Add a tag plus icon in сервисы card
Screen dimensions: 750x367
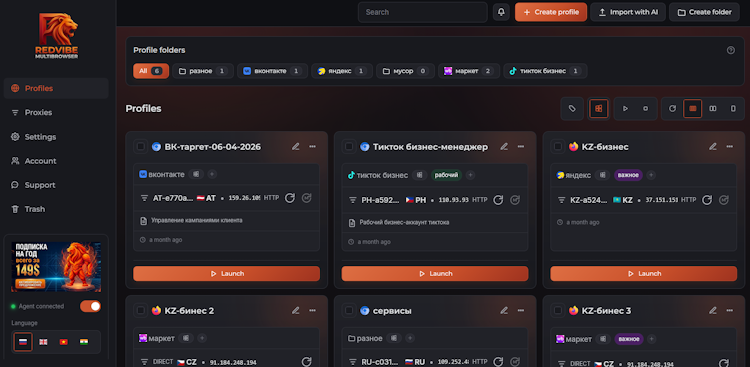[x=410, y=338]
